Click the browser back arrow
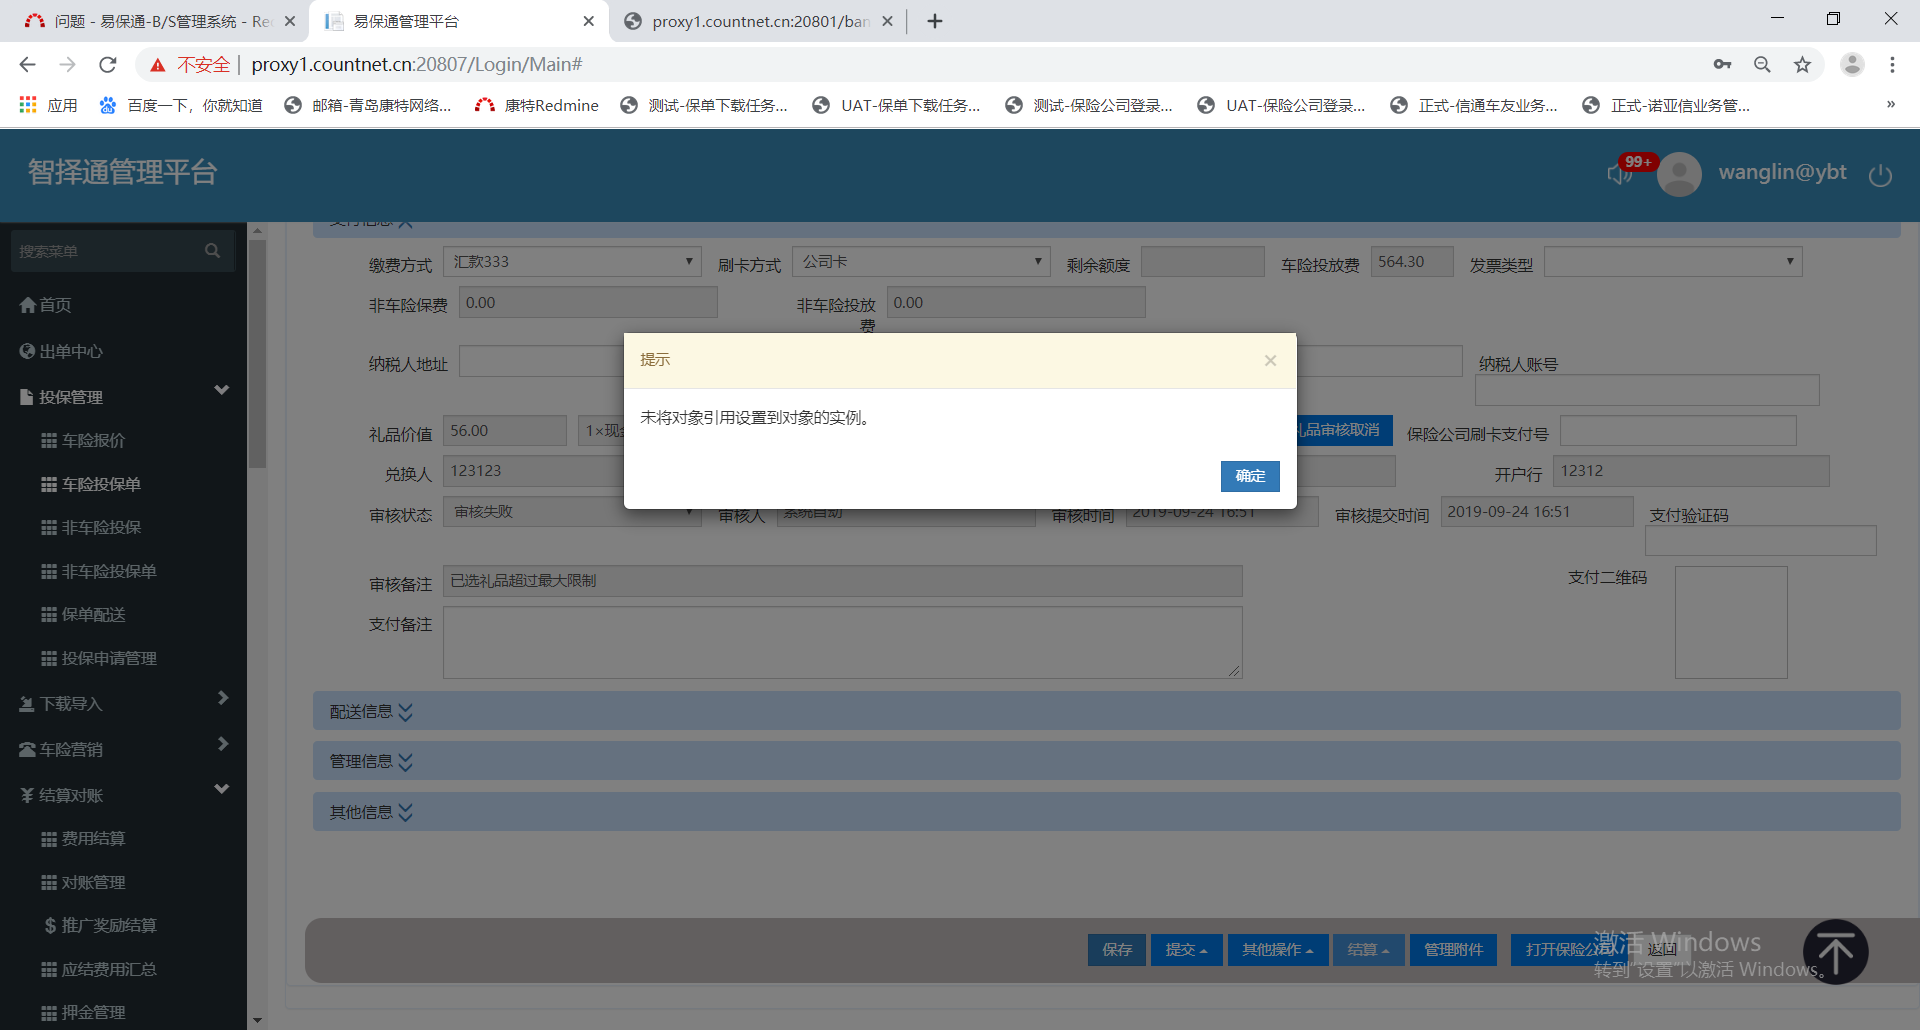This screenshot has width=1920, height=1030. (x=27, y=65)
